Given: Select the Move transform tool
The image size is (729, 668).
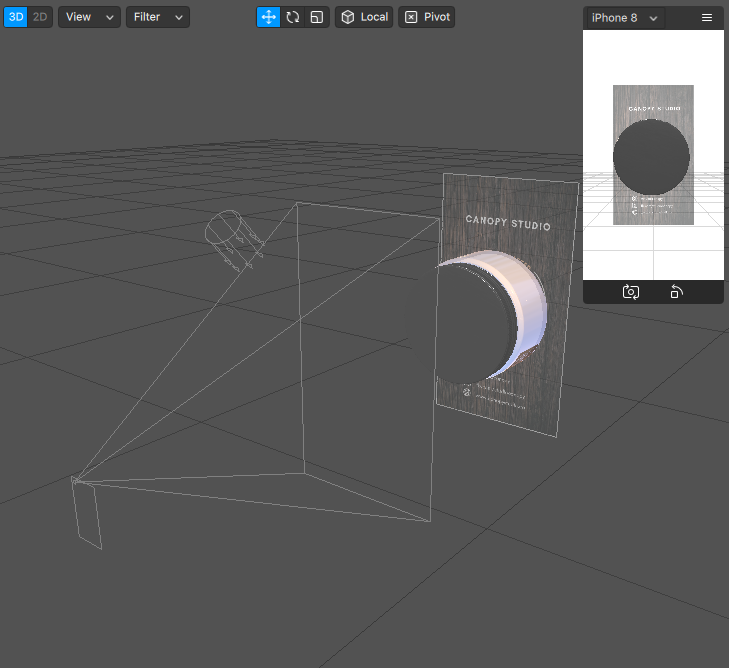Looking at the screenshot, I should pyautogui.click(x=269, y=17).
